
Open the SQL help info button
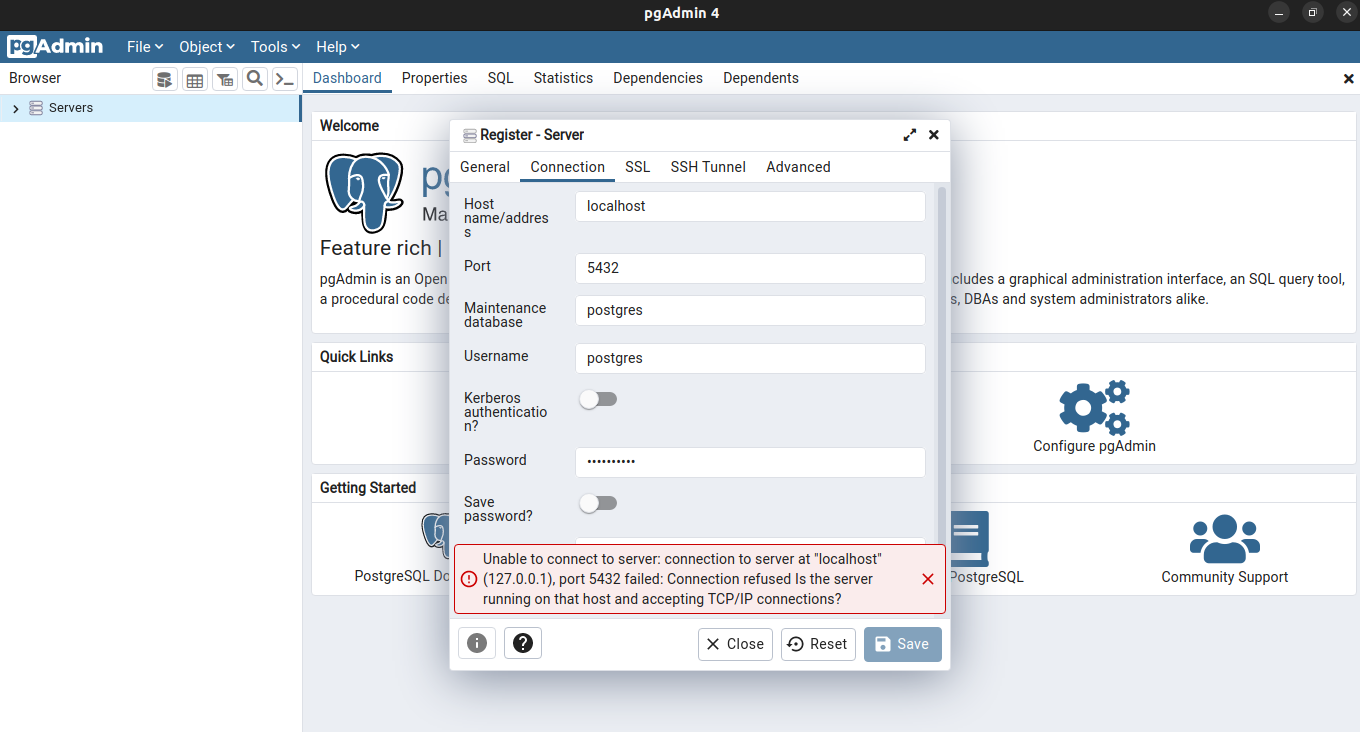(477, 644)
